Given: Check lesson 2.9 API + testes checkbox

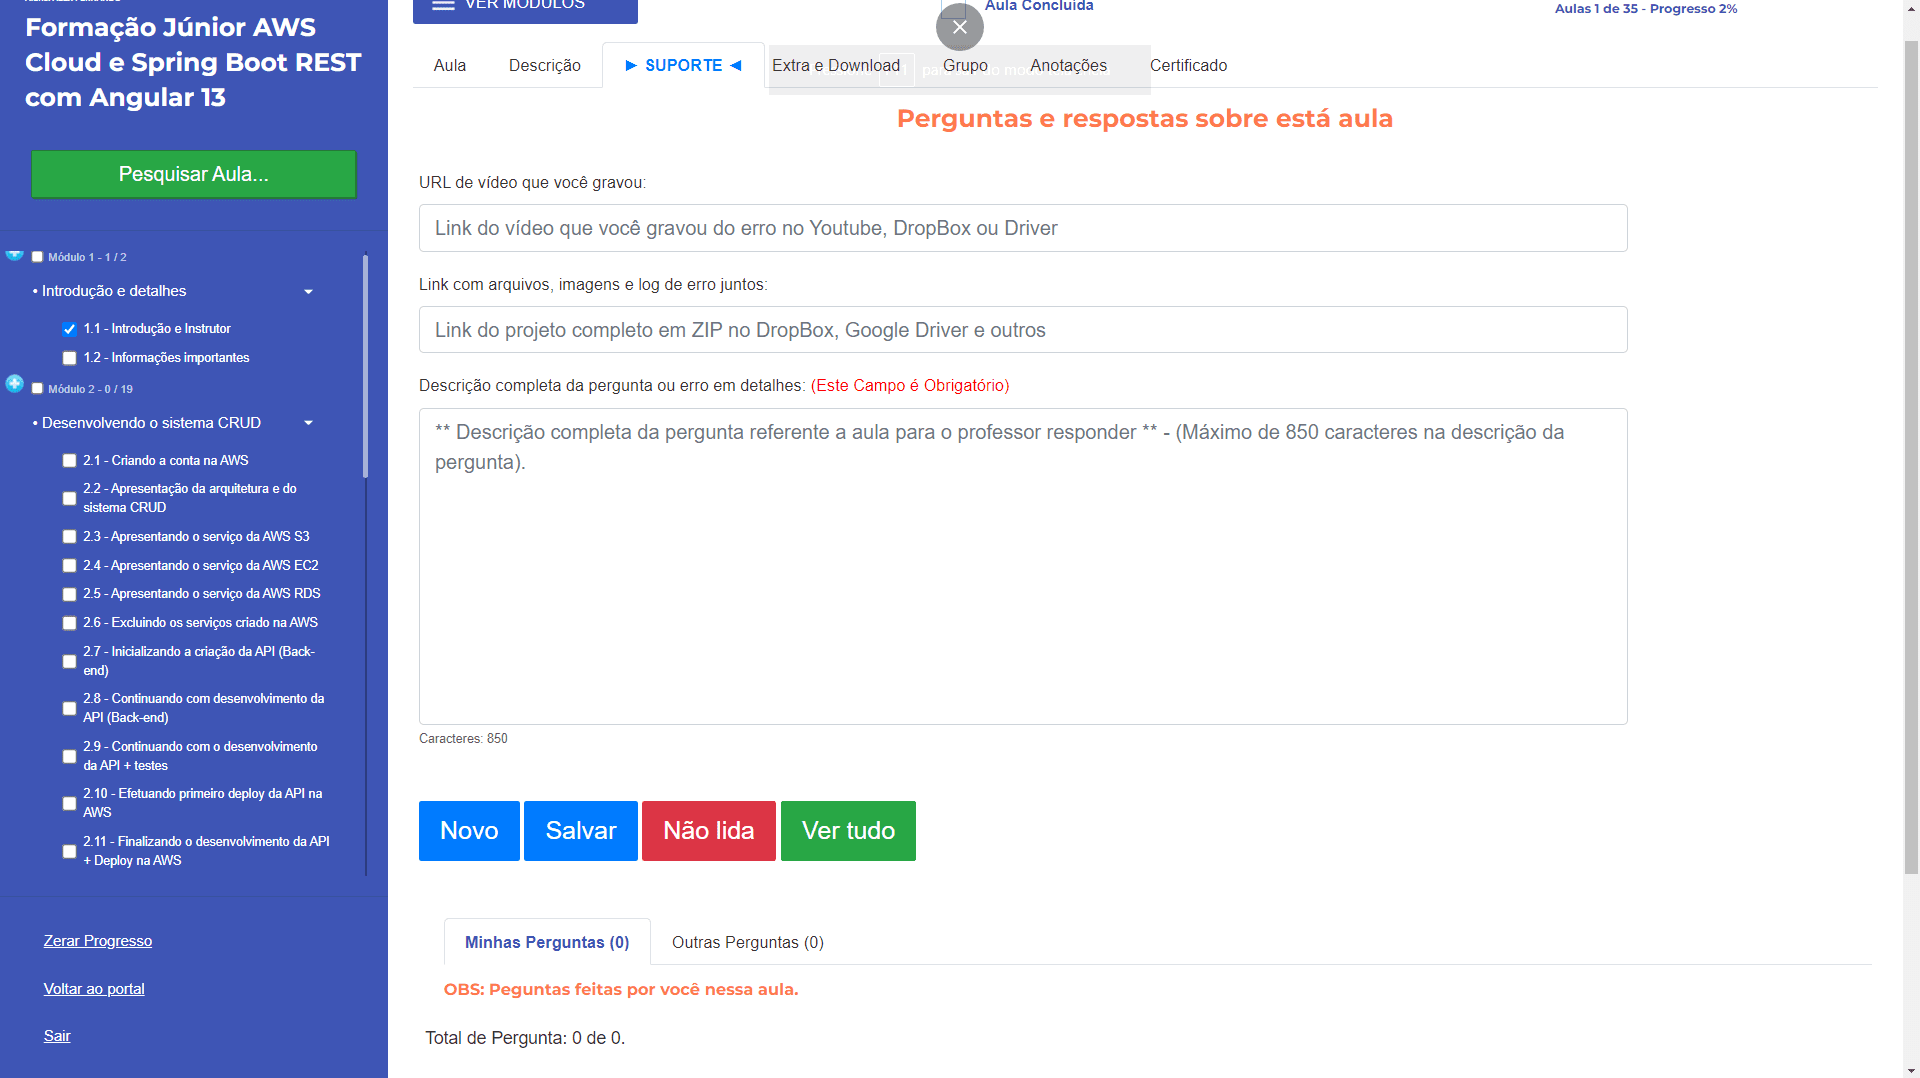Looking at the screenshot, I should pos(69,756).
